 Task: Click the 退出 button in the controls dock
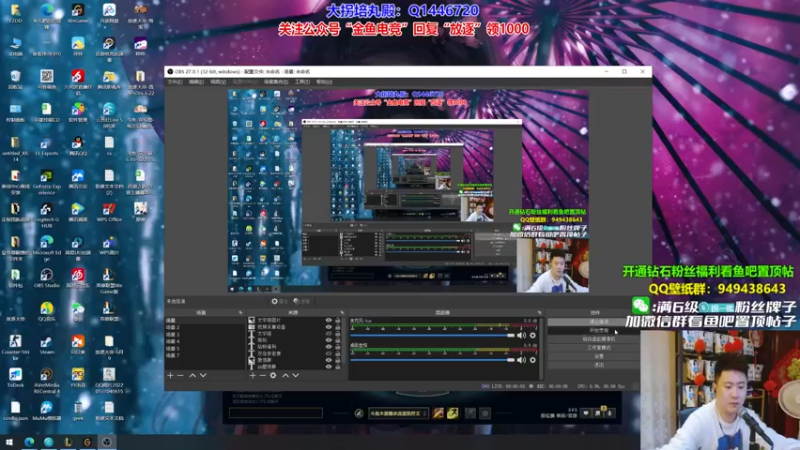(x=598, y=365)
